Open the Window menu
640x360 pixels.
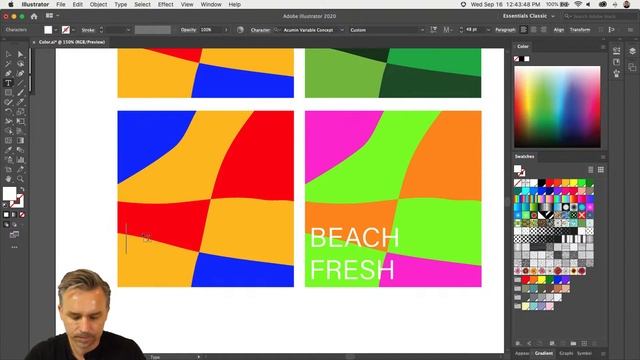(x=211, y=4)
